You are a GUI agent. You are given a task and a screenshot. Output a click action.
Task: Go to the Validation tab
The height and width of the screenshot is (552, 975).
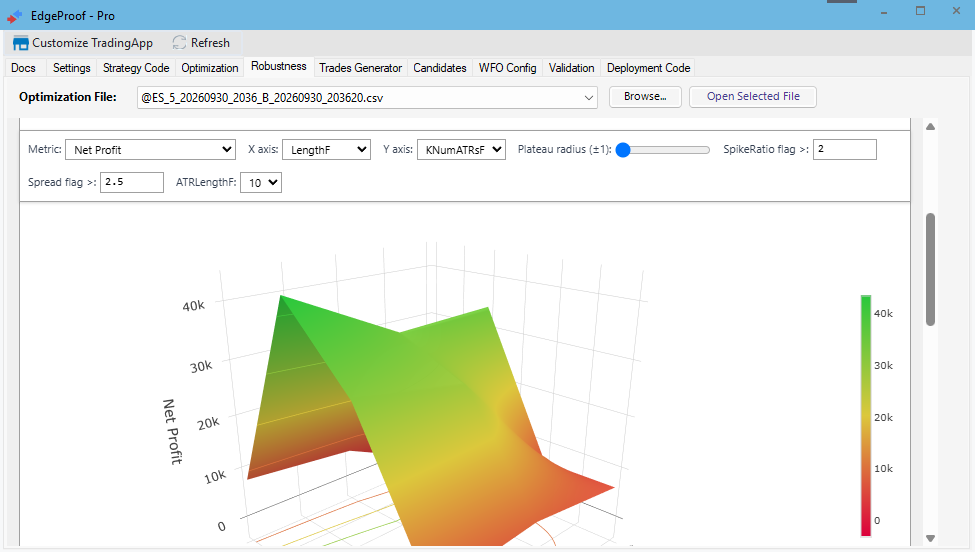click(571, 68)
